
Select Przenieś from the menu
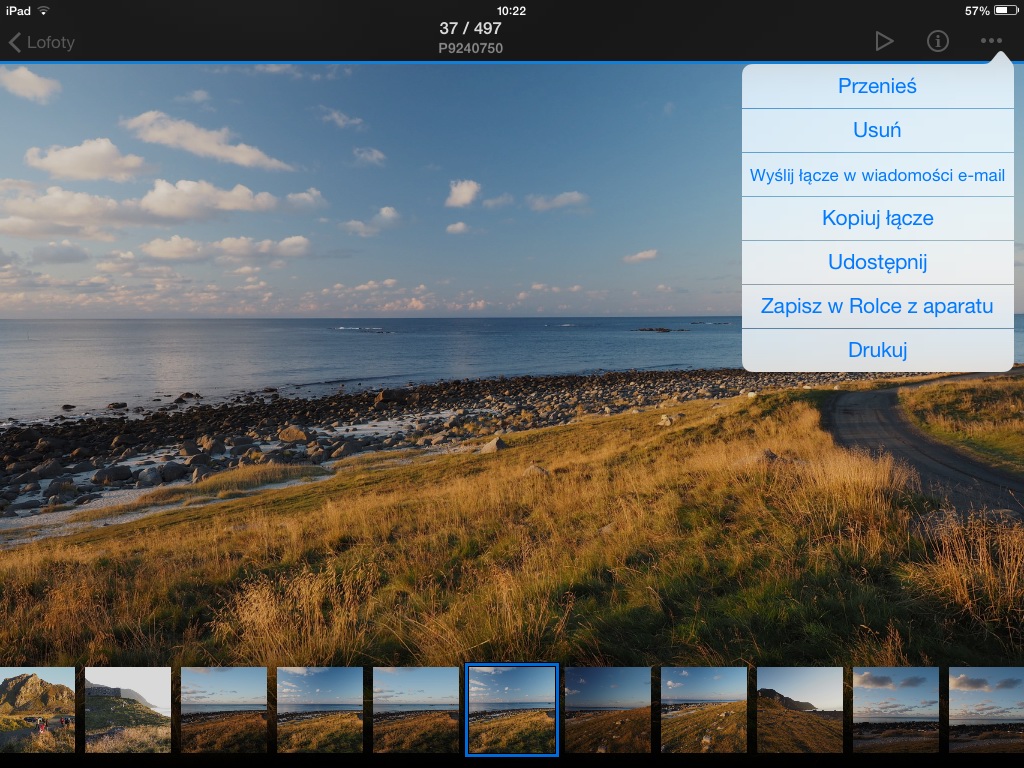pyautogui.click(x=877, y=86)
